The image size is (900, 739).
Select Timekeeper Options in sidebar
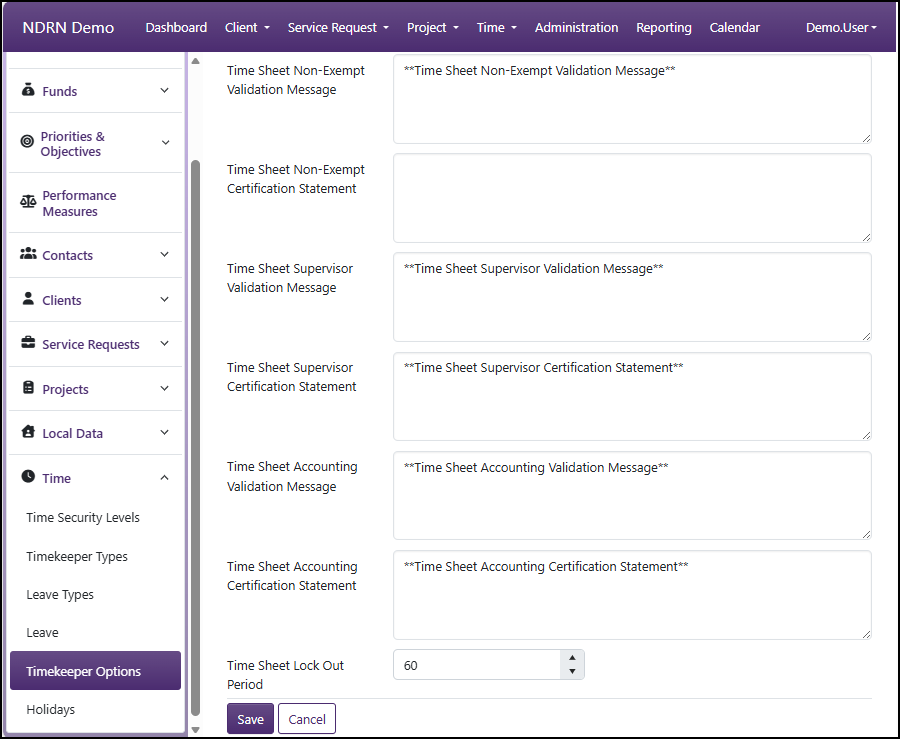click(x=95, y=671)
